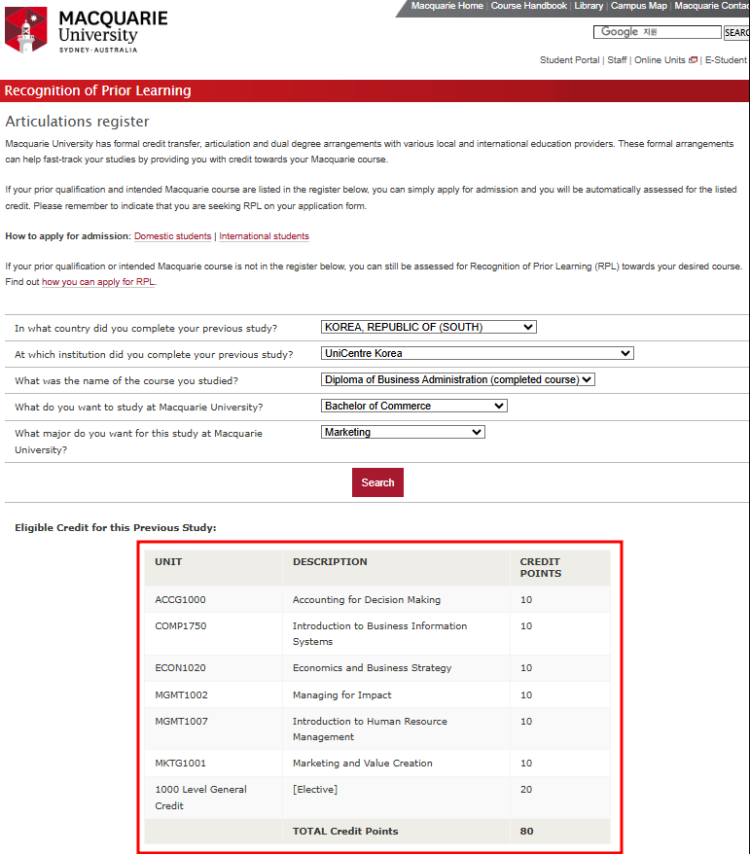Open the E-Student link
The height and width of the screenshot is (854, 750).
[x=725, y=60]
